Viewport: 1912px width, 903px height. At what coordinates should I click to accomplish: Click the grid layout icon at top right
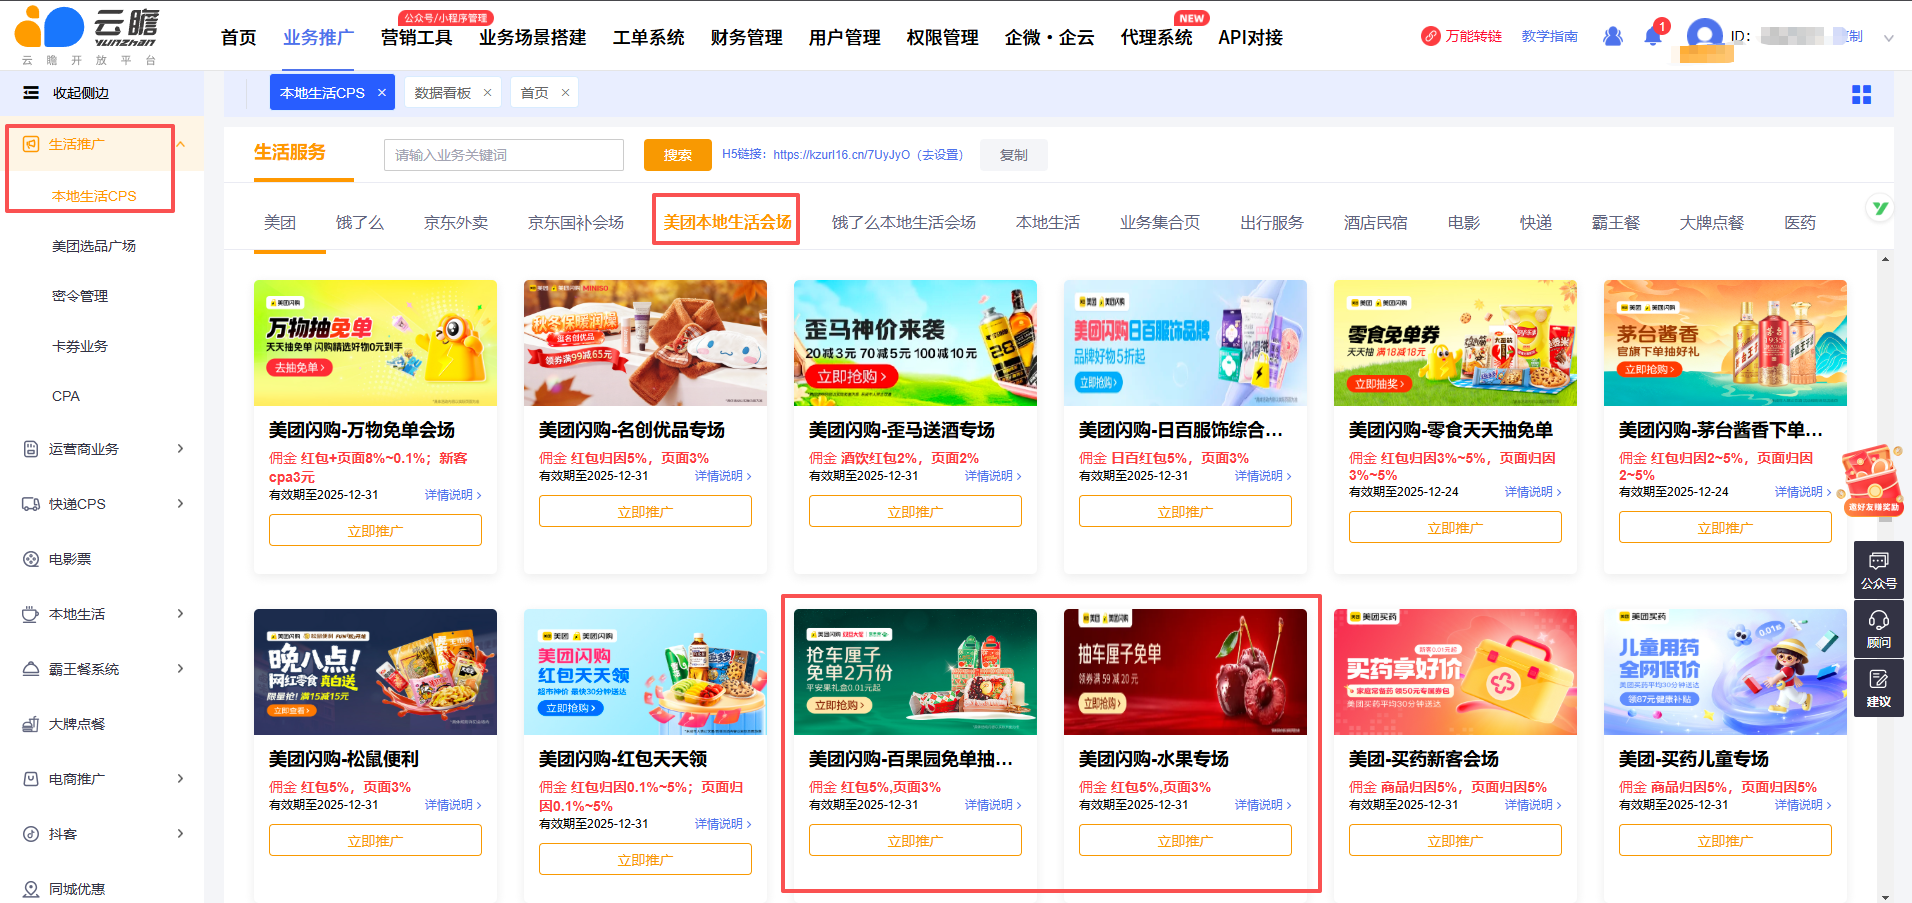coord(1861,94)
